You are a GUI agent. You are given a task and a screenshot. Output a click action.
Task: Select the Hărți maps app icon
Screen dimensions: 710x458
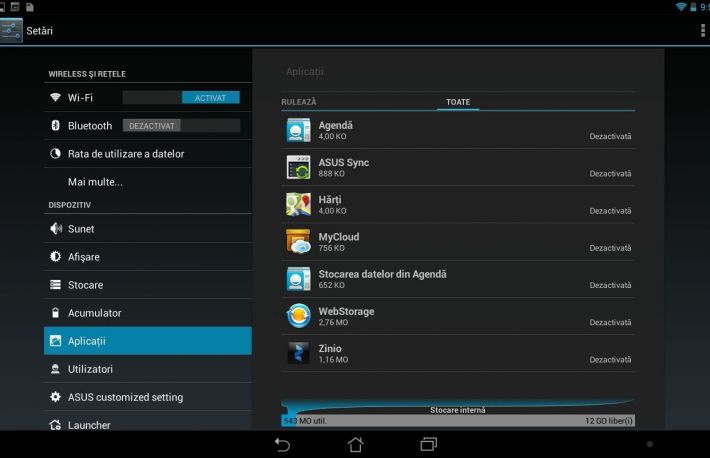[x=299, y=204]
